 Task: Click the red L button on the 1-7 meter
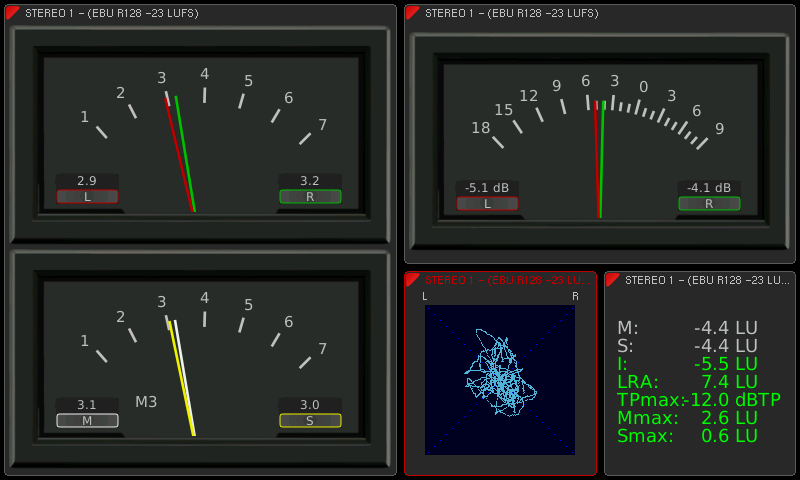click(x=87, y=197)
